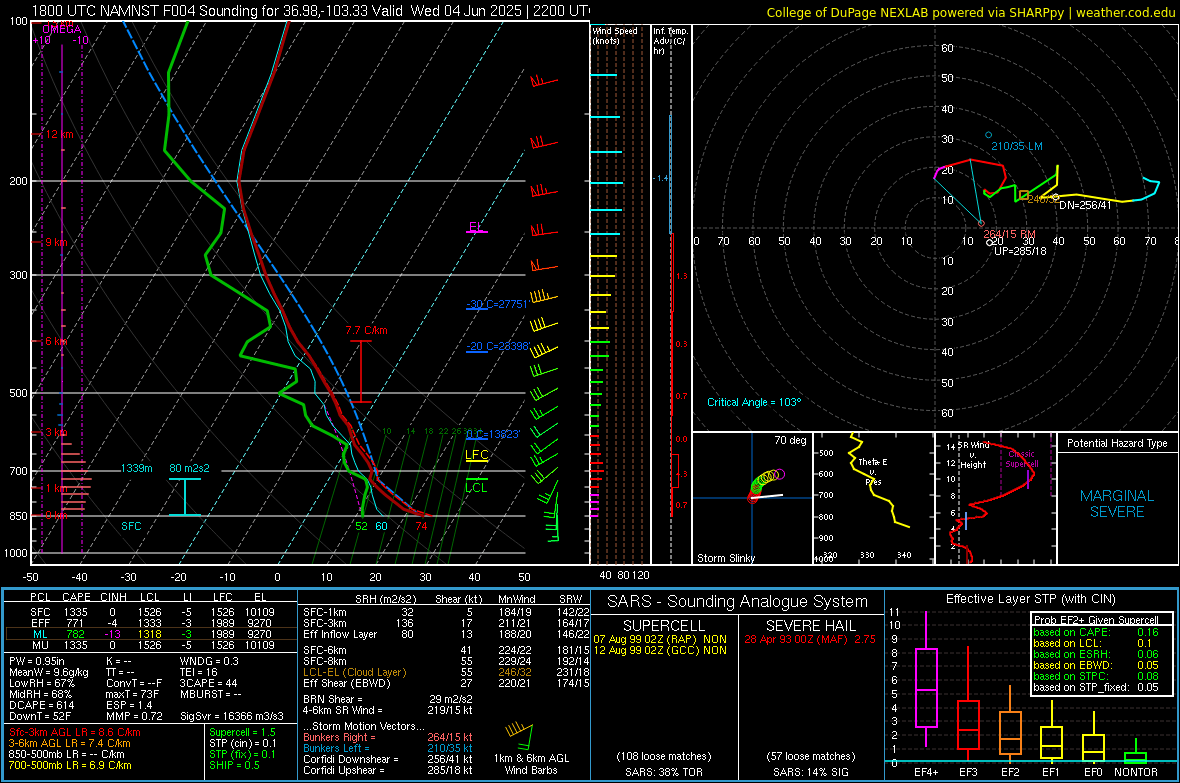Image resolution: width=1180 pixels, height=783 pixels.
Task: Select the magenta EL level label
Action: pyautogui.click(x=476, y=227)
